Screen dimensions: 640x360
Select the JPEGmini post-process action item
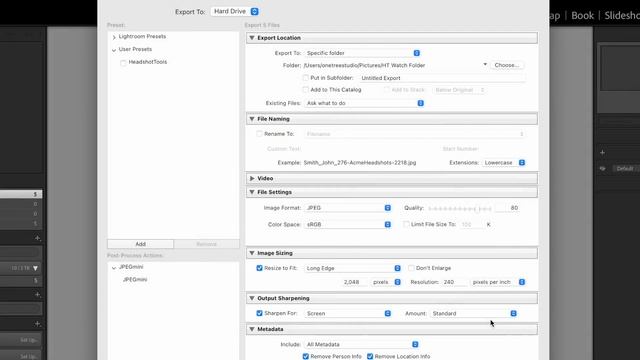(135, 280)
